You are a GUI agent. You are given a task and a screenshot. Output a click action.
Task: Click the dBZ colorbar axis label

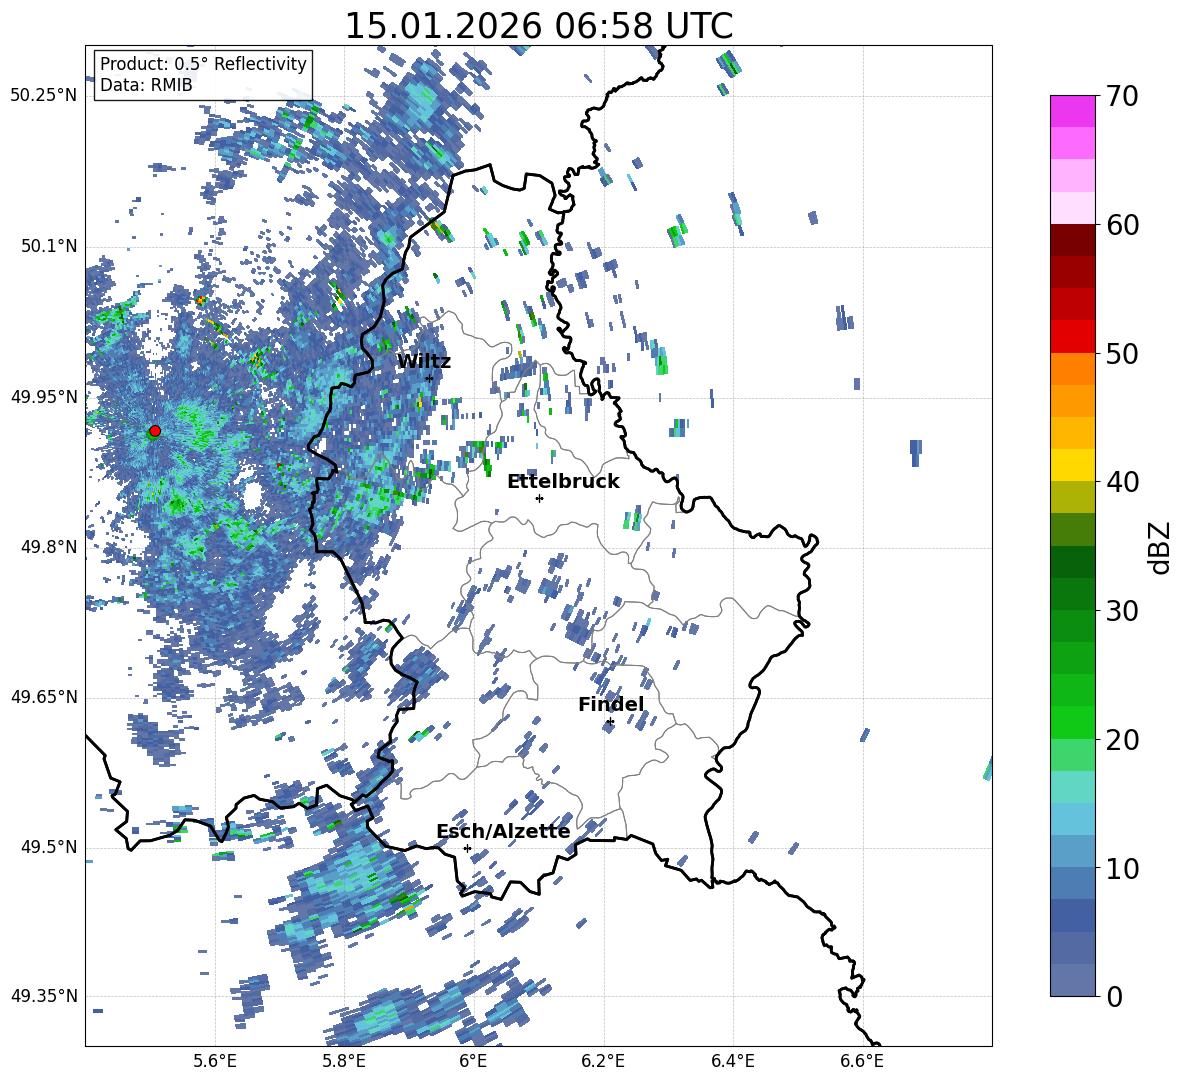tap(1159, 547)
